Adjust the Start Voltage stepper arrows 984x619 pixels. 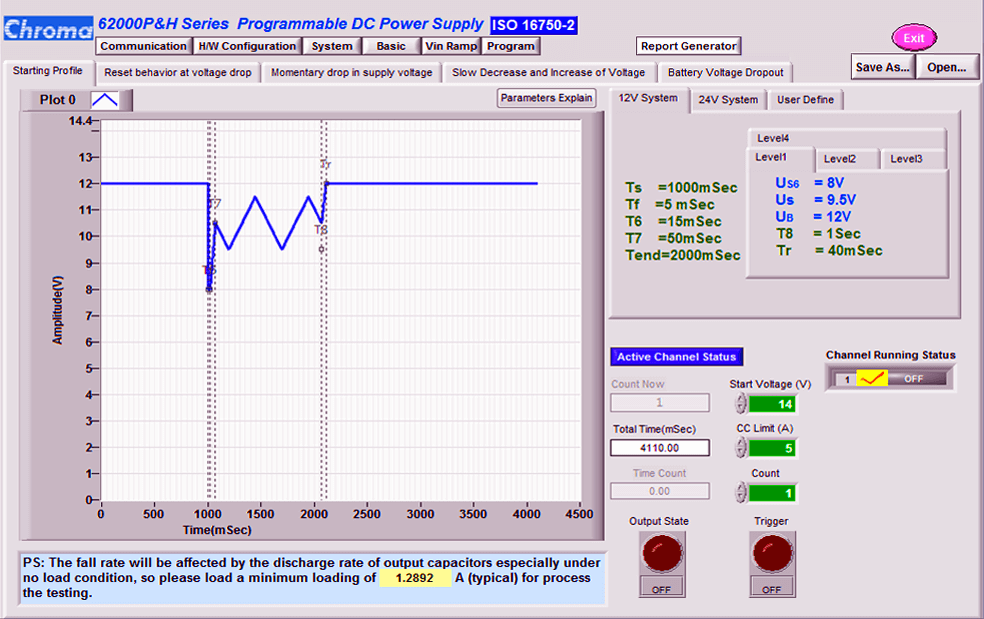click(741, 403)
